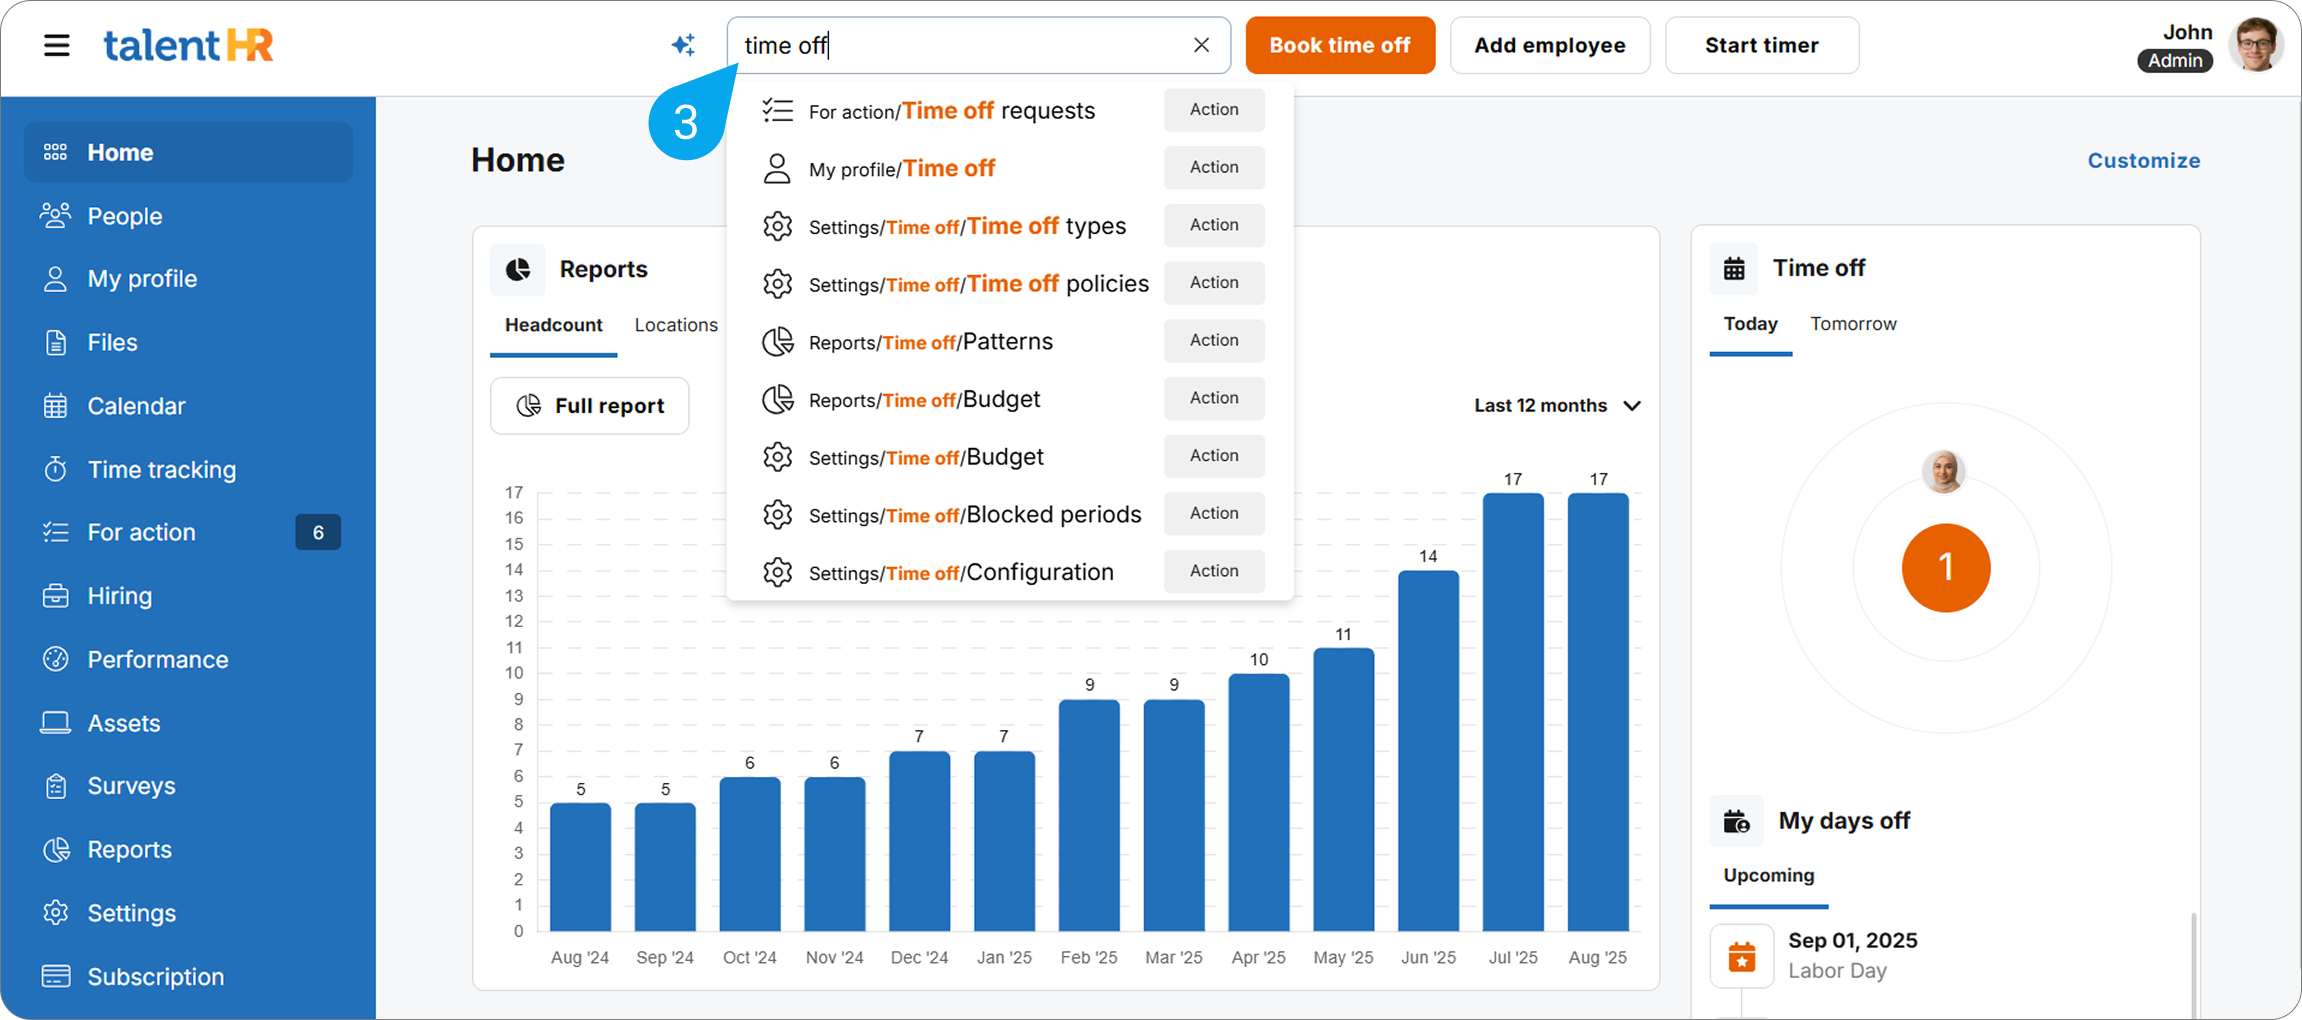The image size is (2302, 1020).
Task: Click the People icon in sidebar
Action: point(55,215)
